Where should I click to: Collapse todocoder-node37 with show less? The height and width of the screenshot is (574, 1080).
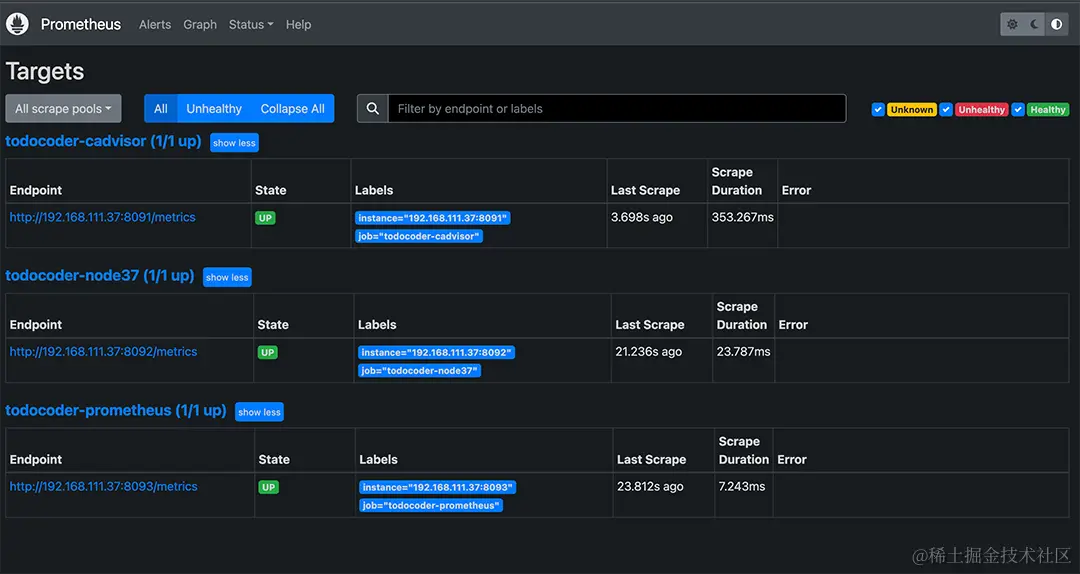click(x=227, y=277)
